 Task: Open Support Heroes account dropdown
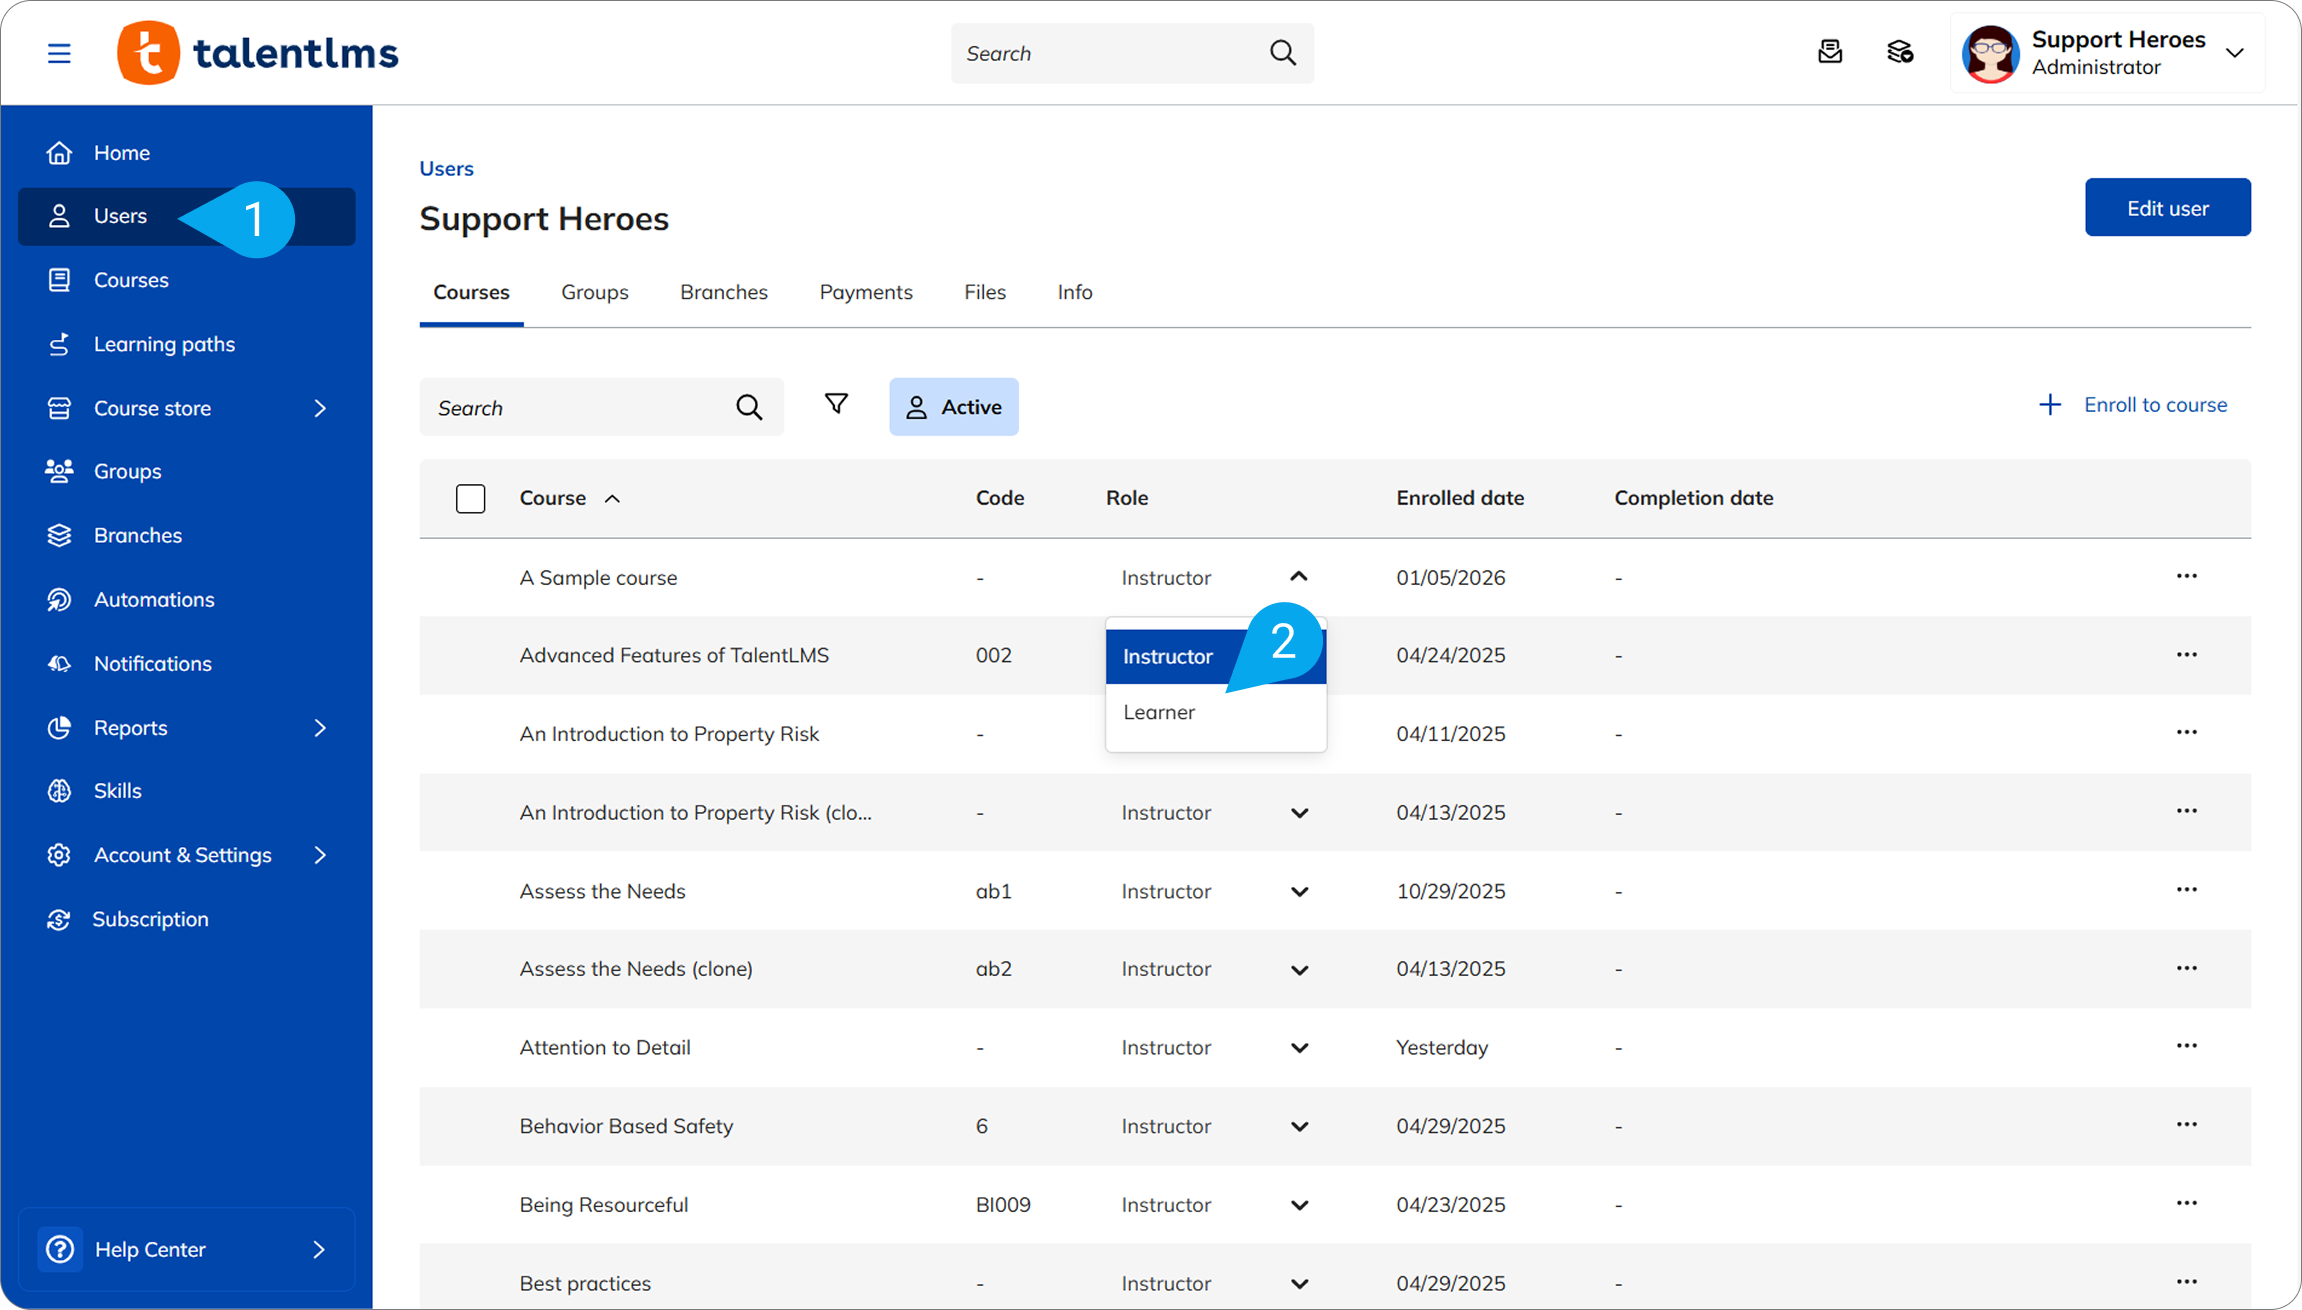[x=2234, y=53]
